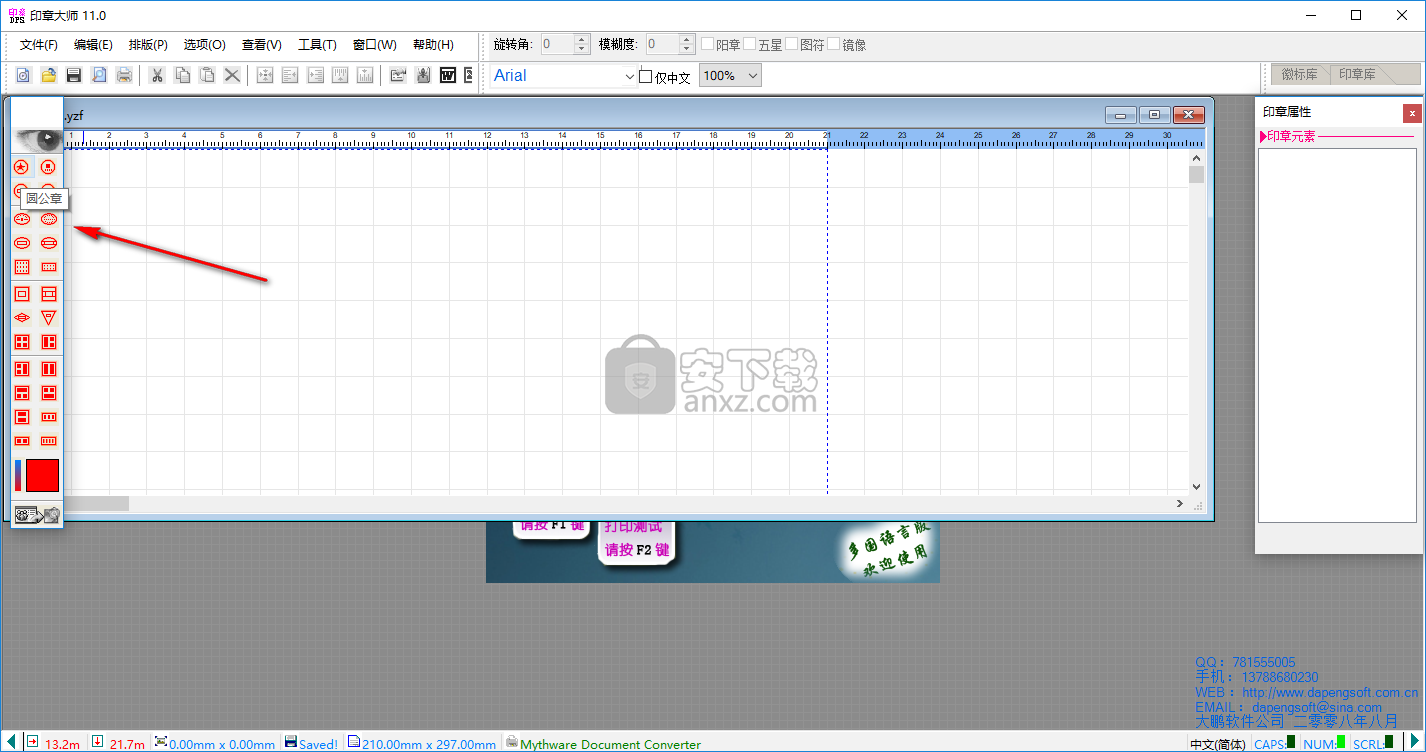Click the horizontal scrollbar right arrow

tap(1180, 503)
